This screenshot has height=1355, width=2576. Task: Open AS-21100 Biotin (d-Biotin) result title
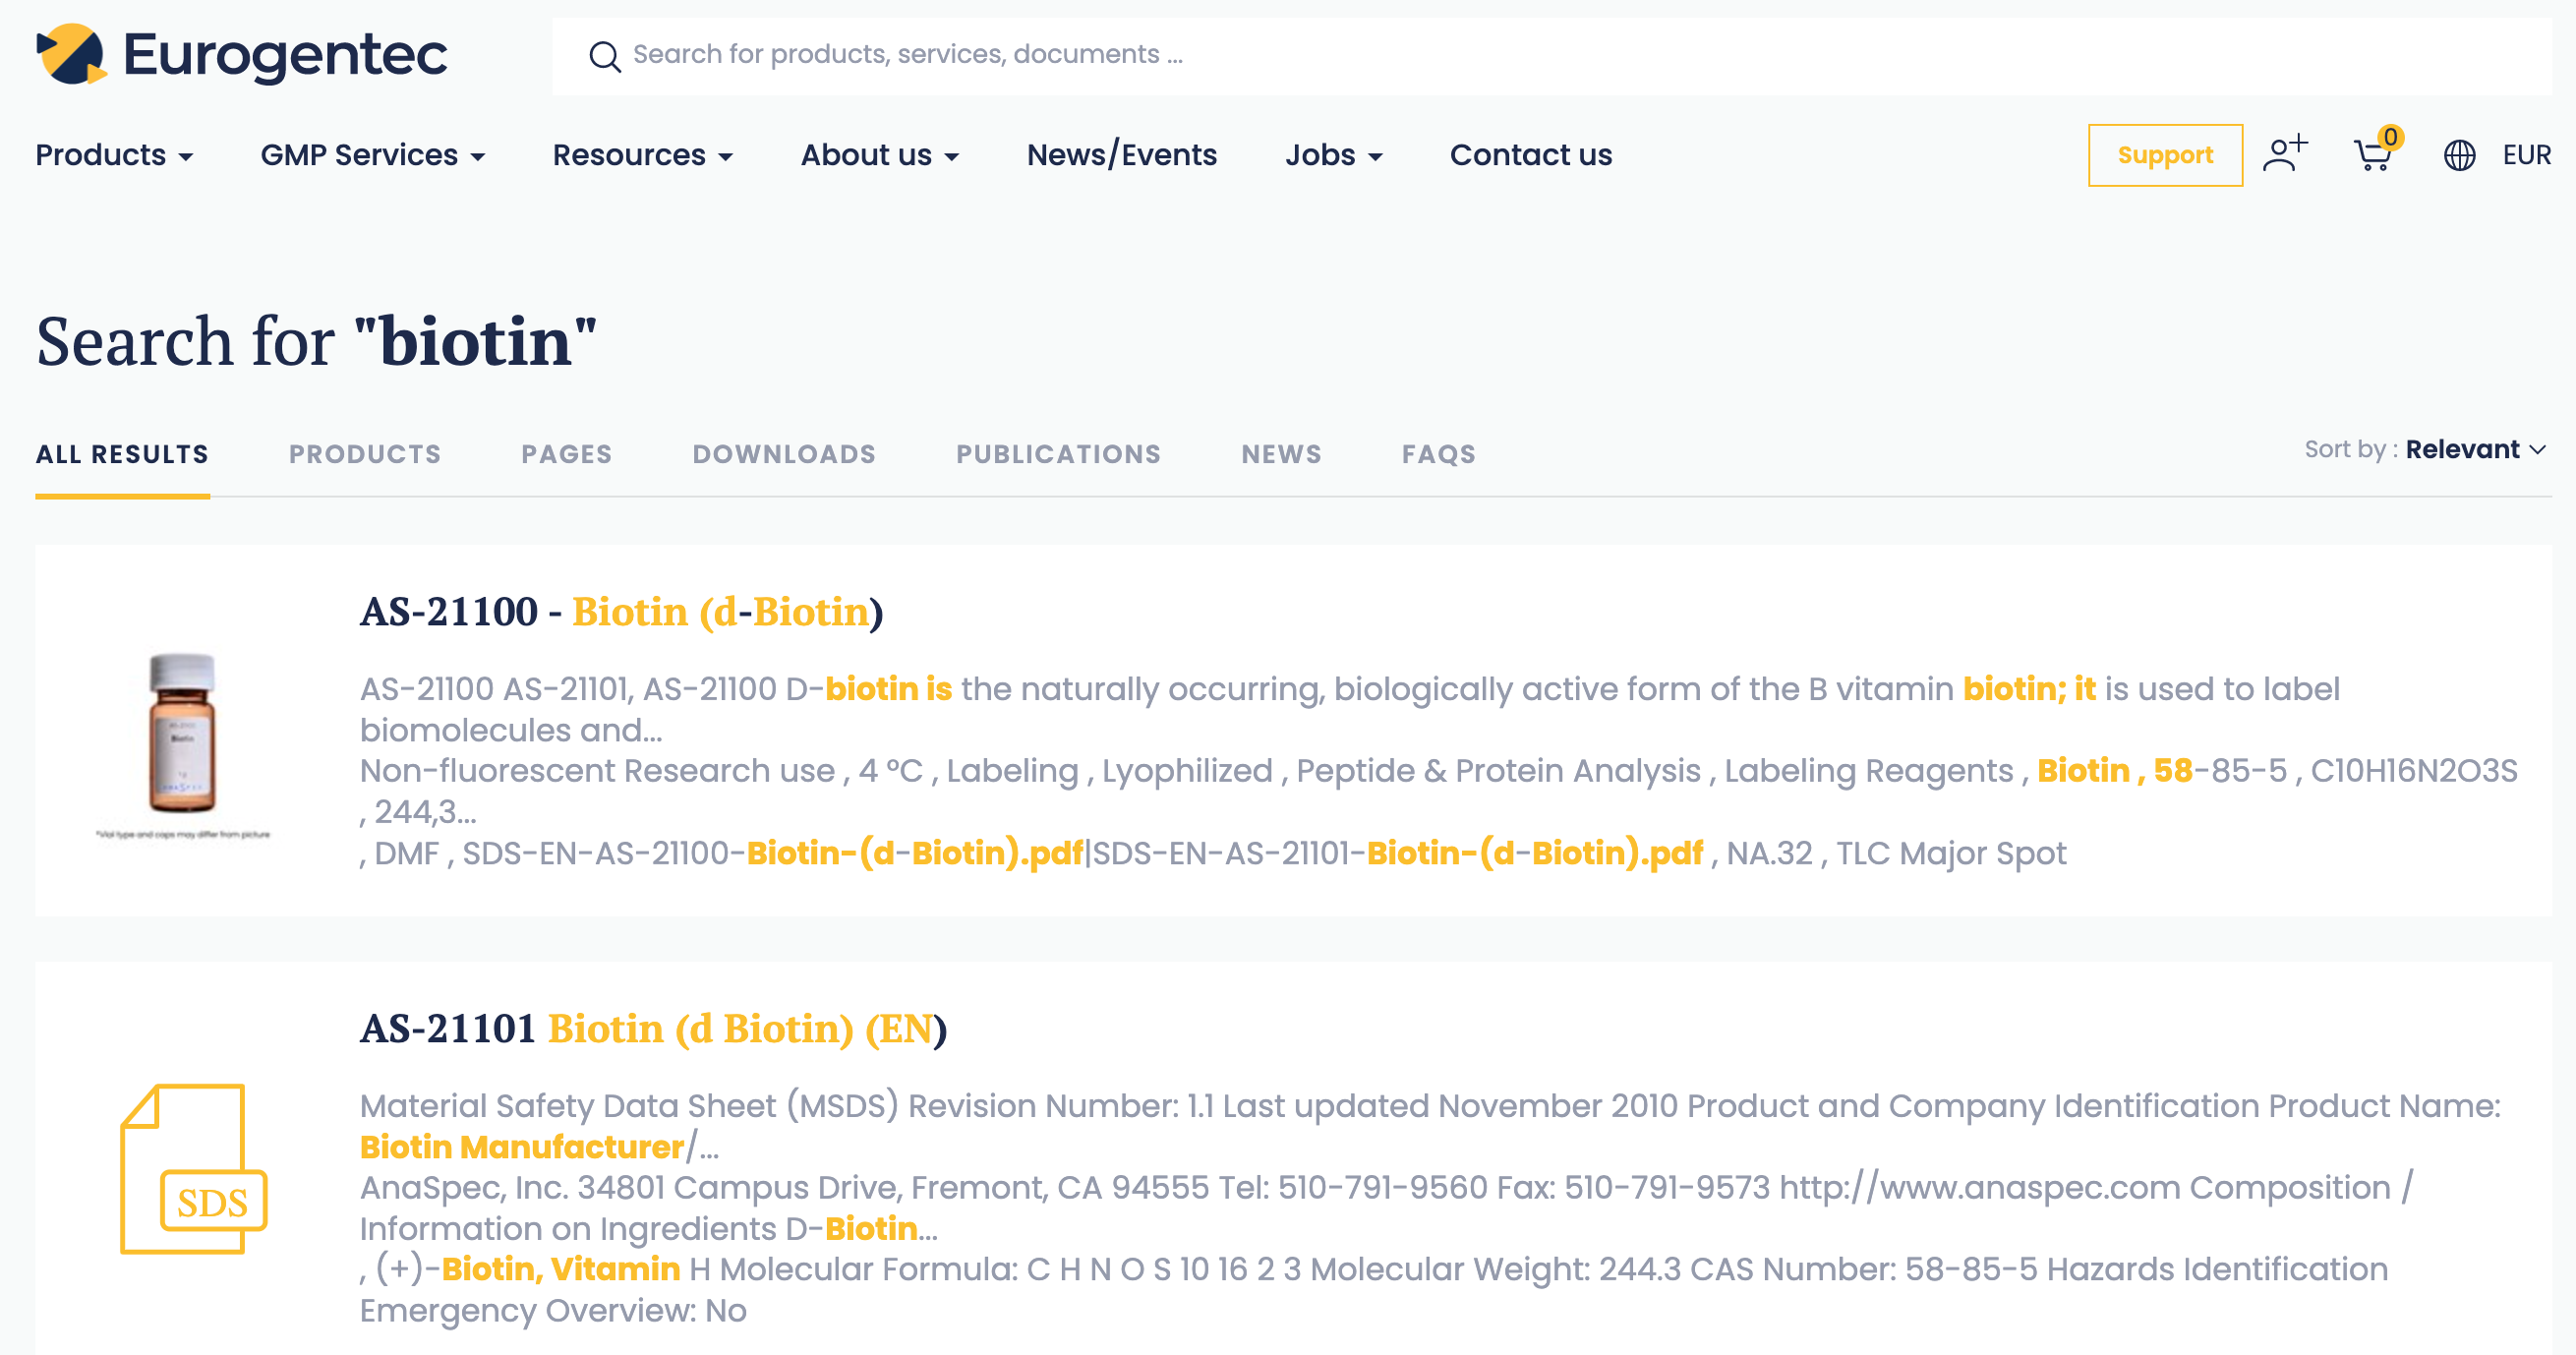tap(621, 611)
